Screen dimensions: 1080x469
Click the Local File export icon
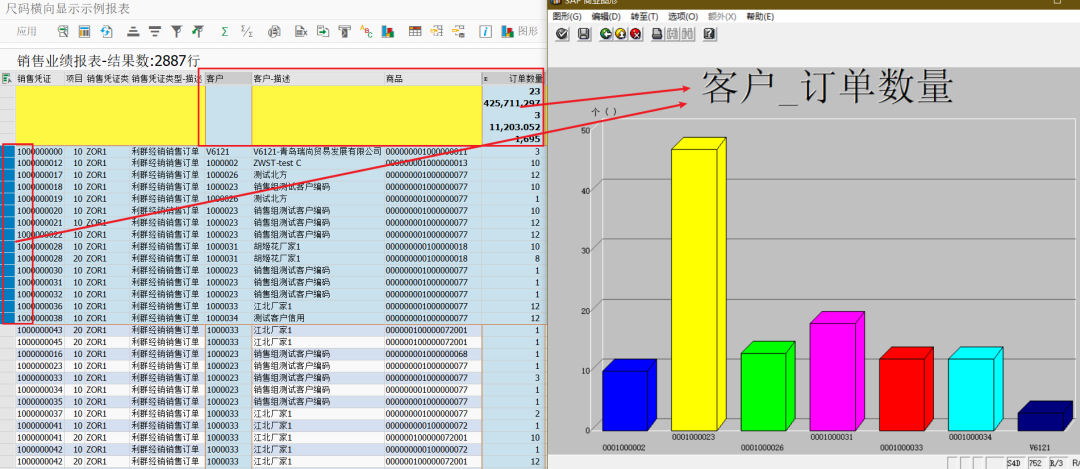click(322, 31)
